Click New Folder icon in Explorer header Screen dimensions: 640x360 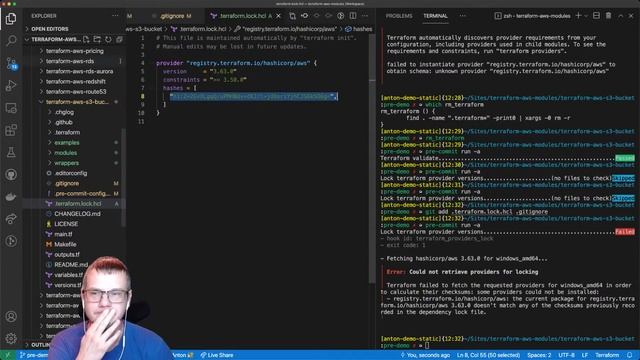(97, 40)
